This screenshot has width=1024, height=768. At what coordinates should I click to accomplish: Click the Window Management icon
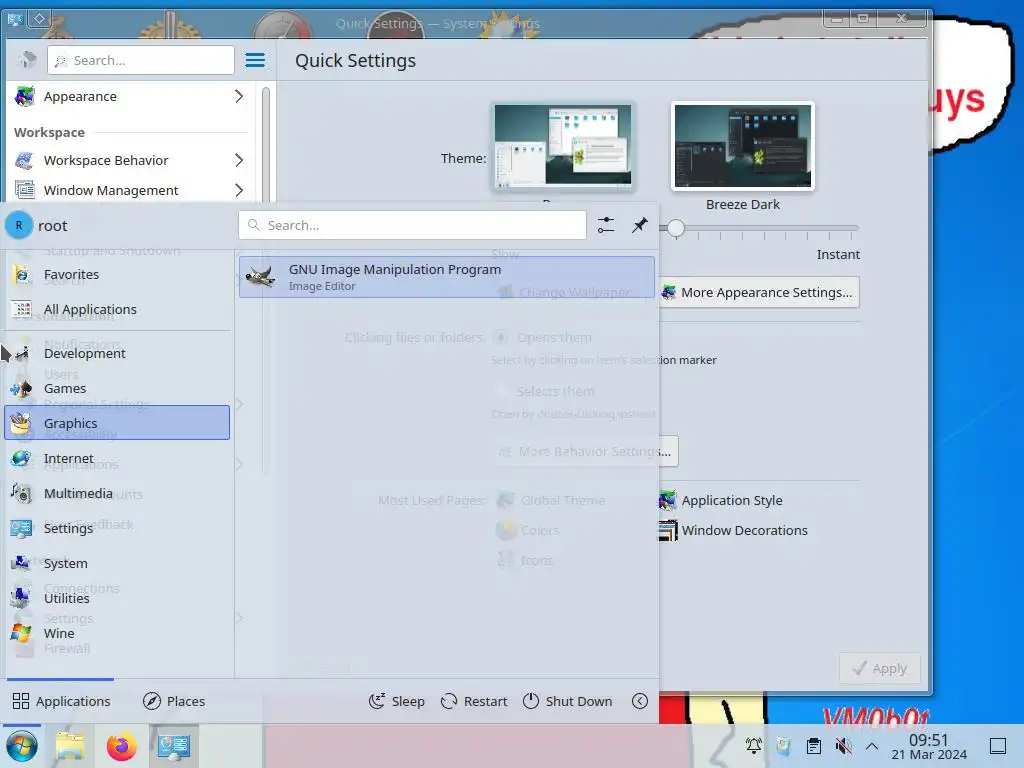(25, 190)
